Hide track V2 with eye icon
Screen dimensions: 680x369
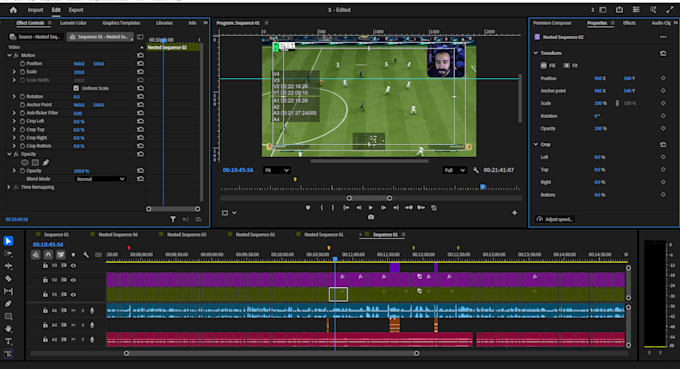[x=73, y=280]
